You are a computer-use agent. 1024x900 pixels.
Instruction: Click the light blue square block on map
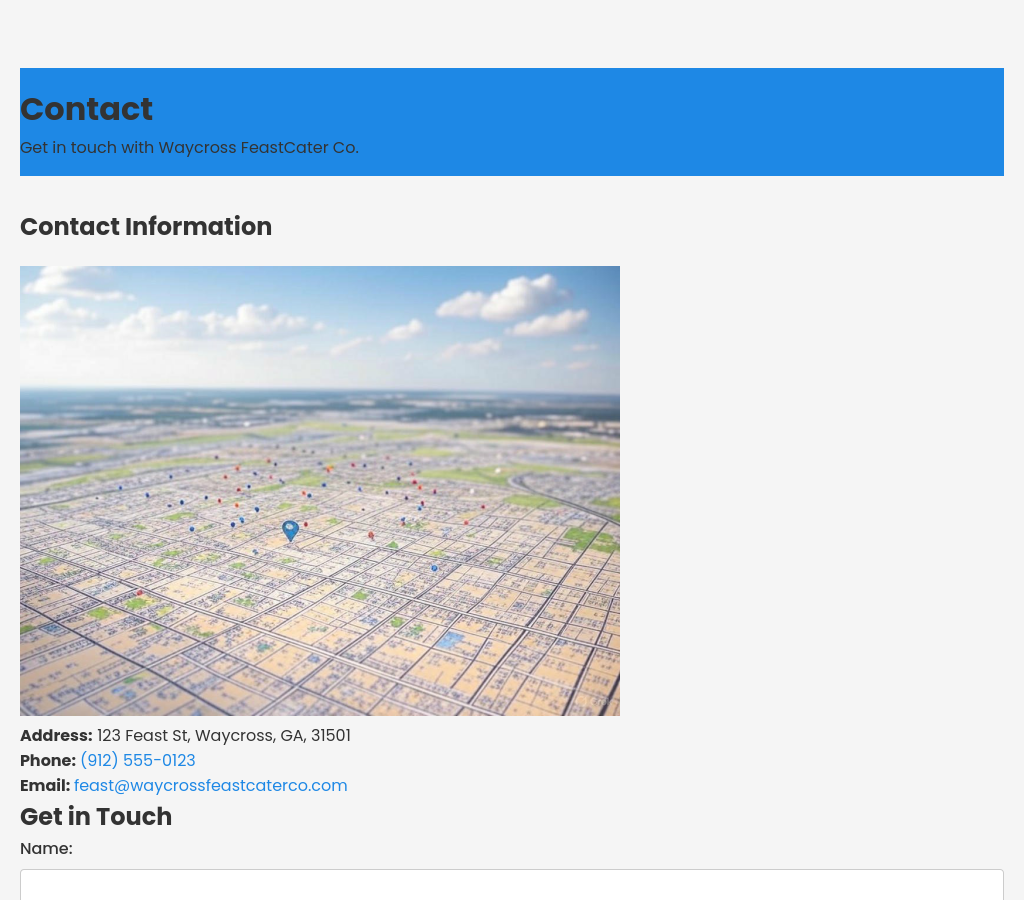tap(450, 638)
